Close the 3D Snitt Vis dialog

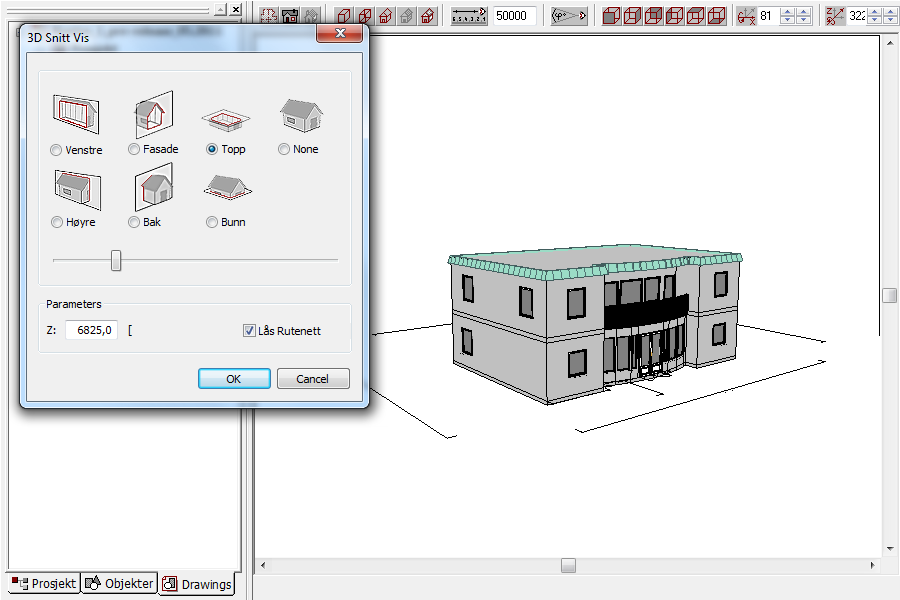coord(340,33)
